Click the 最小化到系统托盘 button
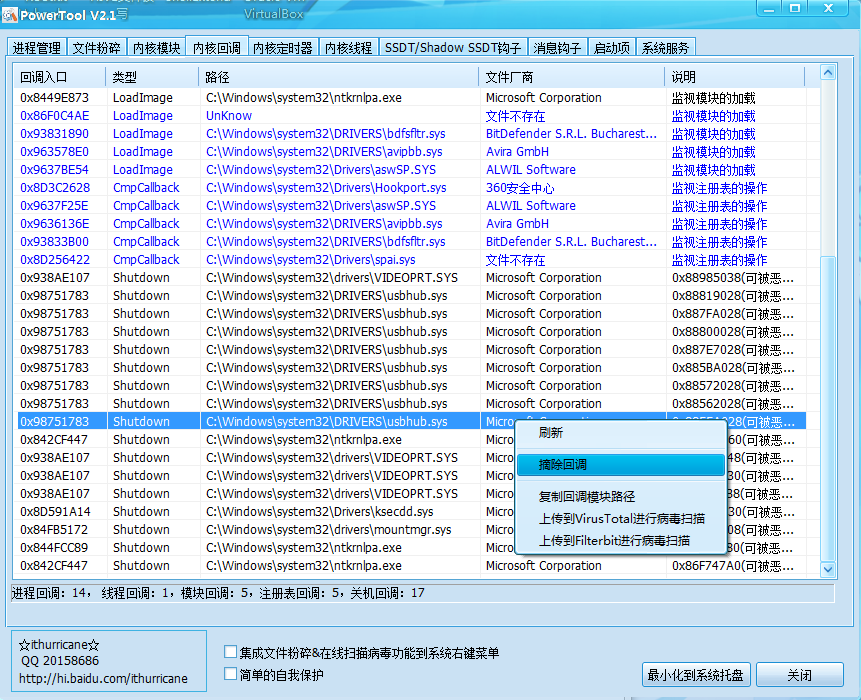 (696, 675)
